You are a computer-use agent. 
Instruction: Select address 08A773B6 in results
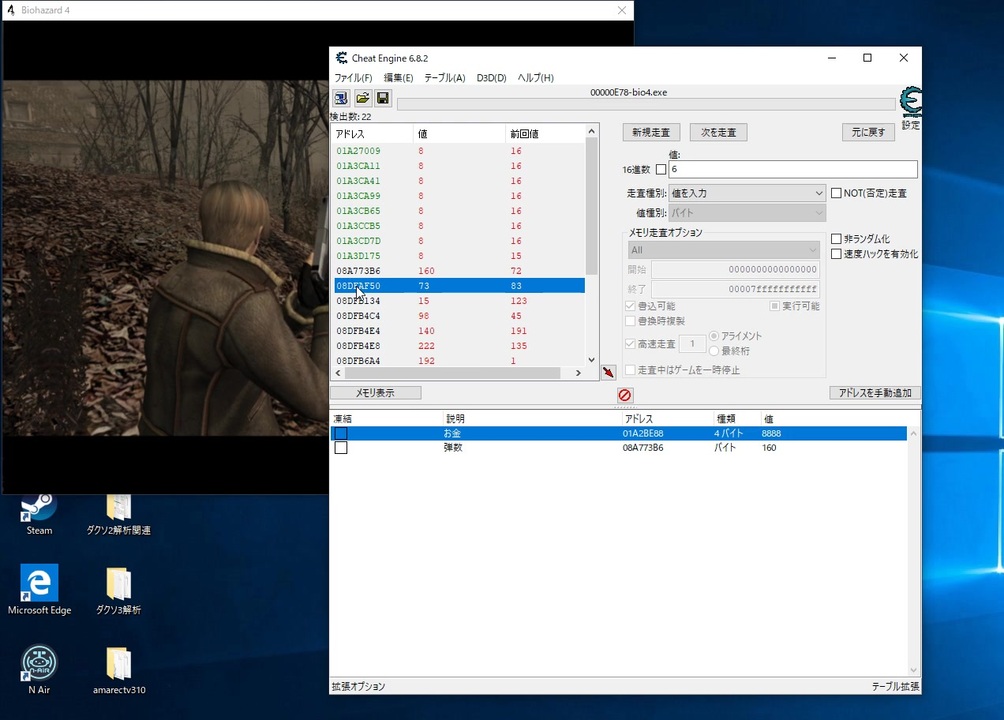click(x=359, y=271)
